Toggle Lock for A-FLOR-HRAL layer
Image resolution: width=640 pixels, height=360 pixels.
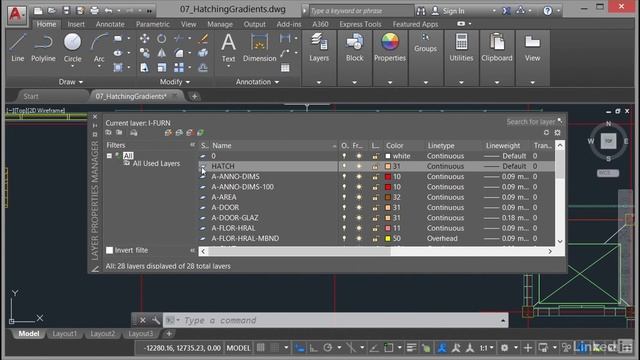click(x=375, y=228)
